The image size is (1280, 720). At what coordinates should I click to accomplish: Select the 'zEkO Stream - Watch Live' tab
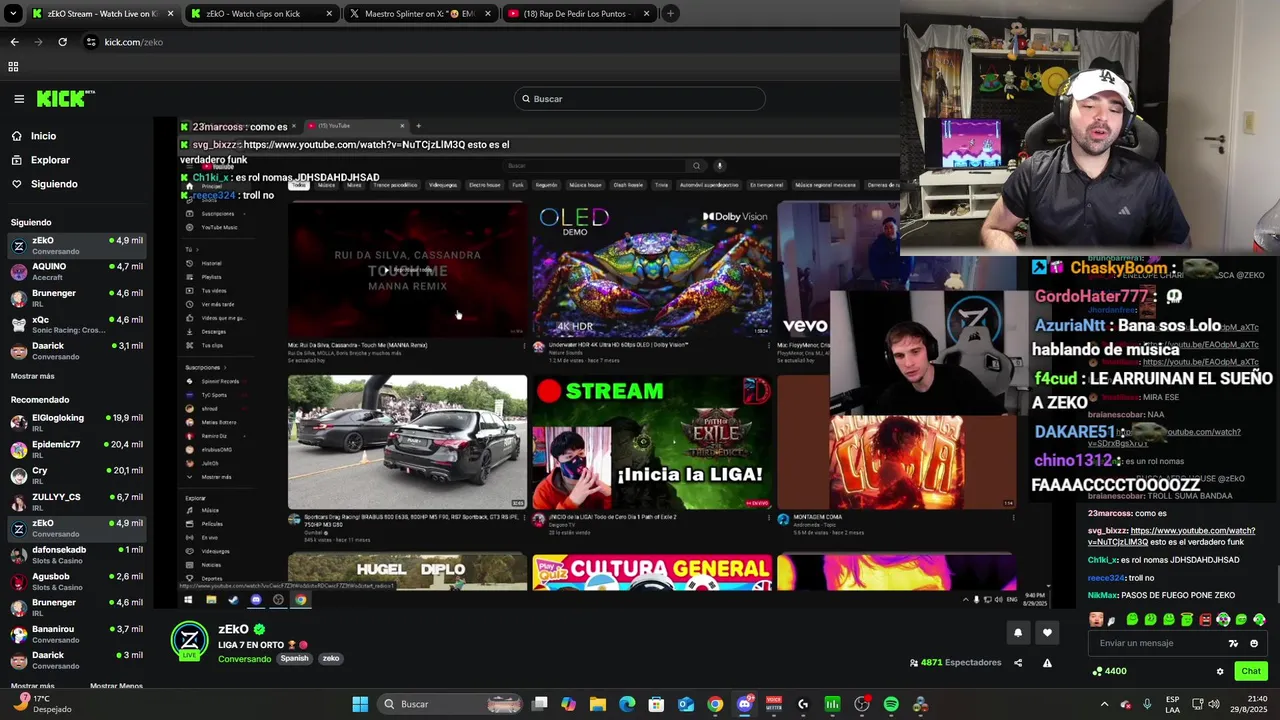tap(102, 14)
